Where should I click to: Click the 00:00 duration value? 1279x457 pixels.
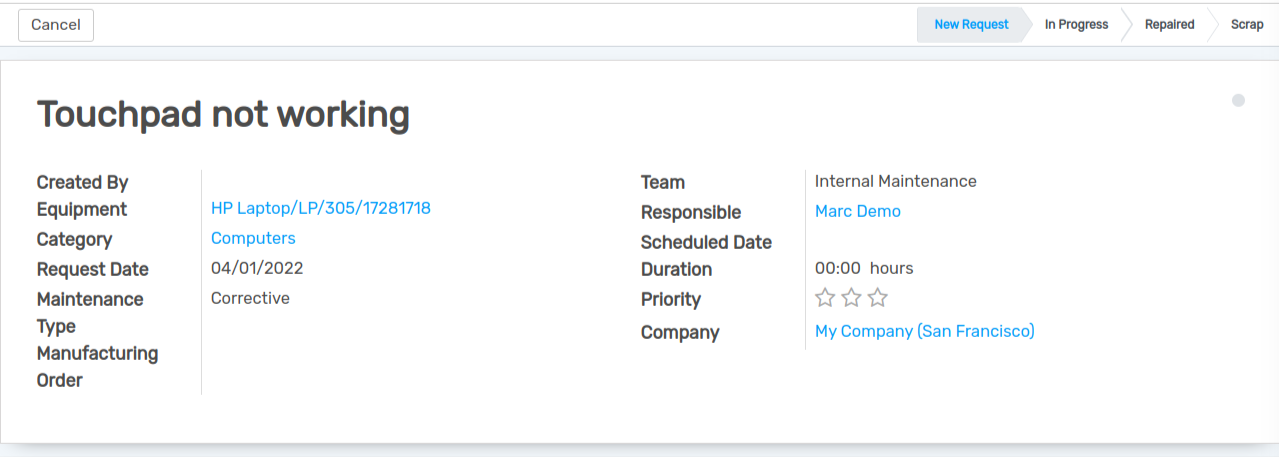tap(837, 268)
